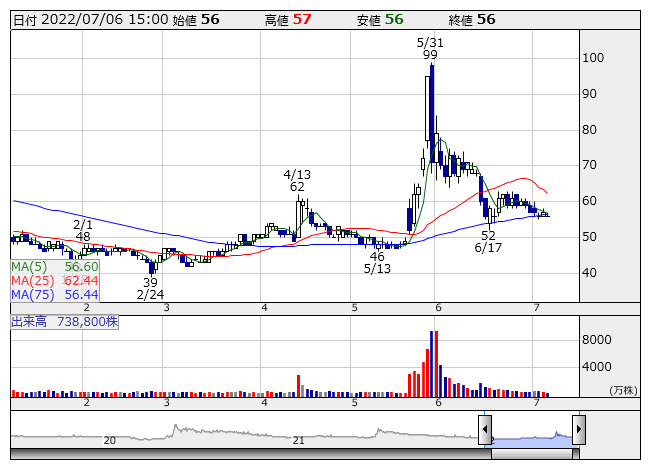Screen dimensions: 653x470
Task: Click the right range handle arrow
Action: pyautogui.click(x=578, y=429)
